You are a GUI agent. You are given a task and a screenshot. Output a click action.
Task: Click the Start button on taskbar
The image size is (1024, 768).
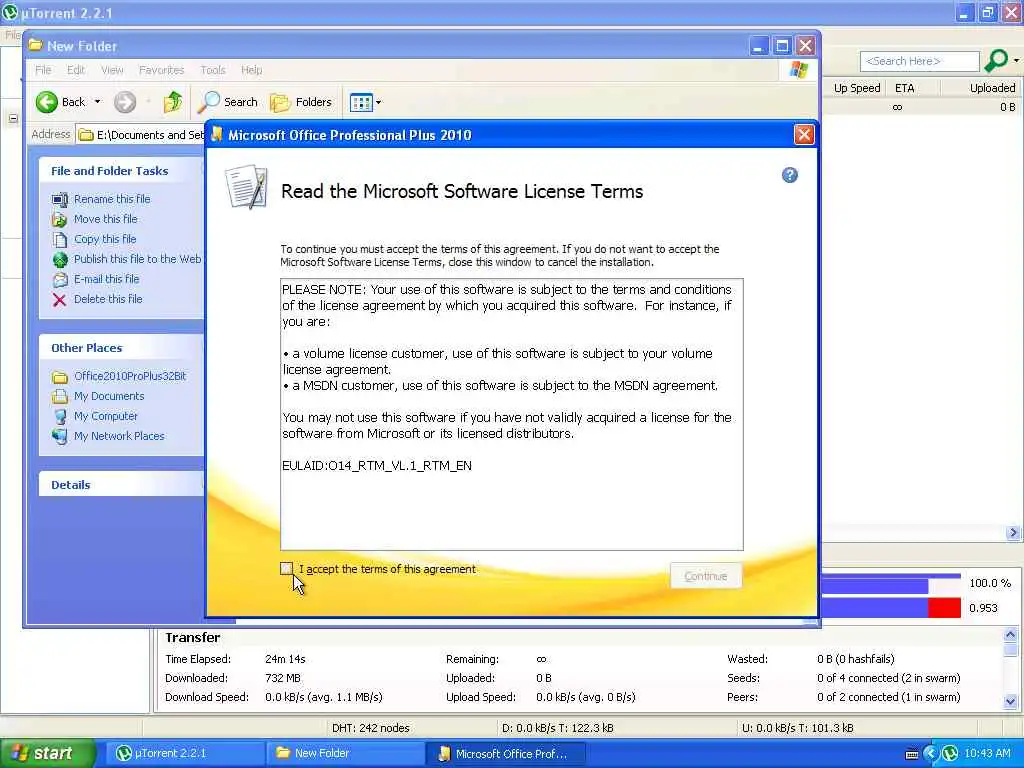[x=46, y=754]
